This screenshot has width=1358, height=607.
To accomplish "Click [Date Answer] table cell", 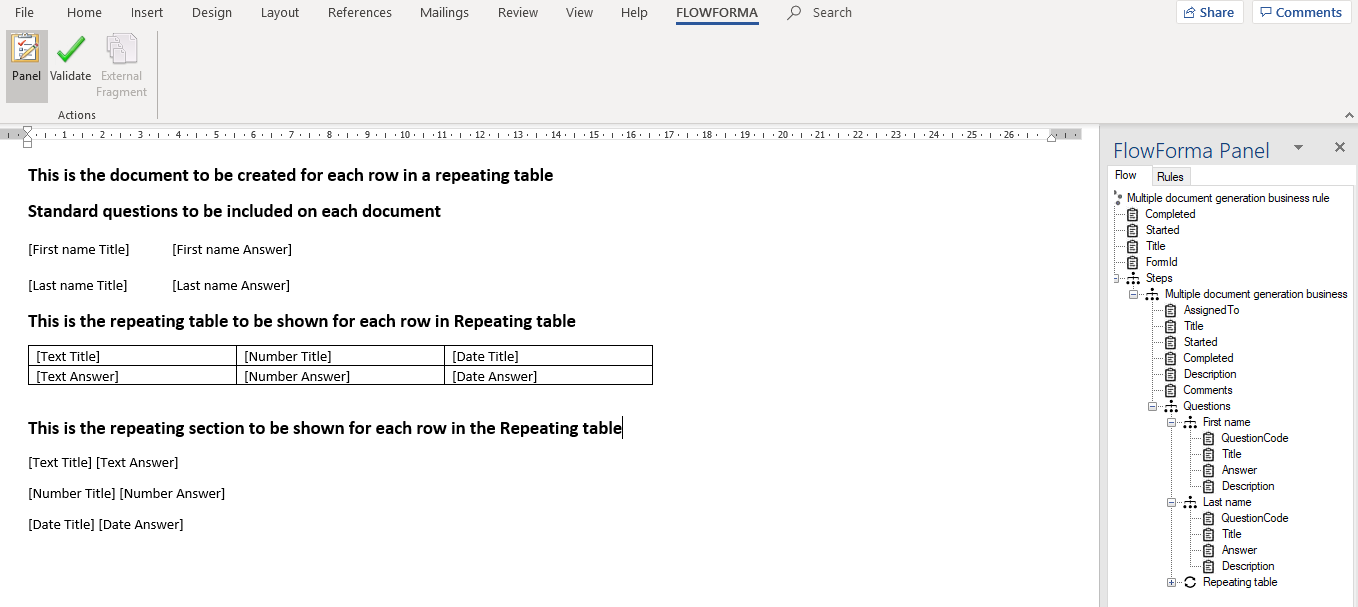I will pyautogui.click(x=549, y=376).
